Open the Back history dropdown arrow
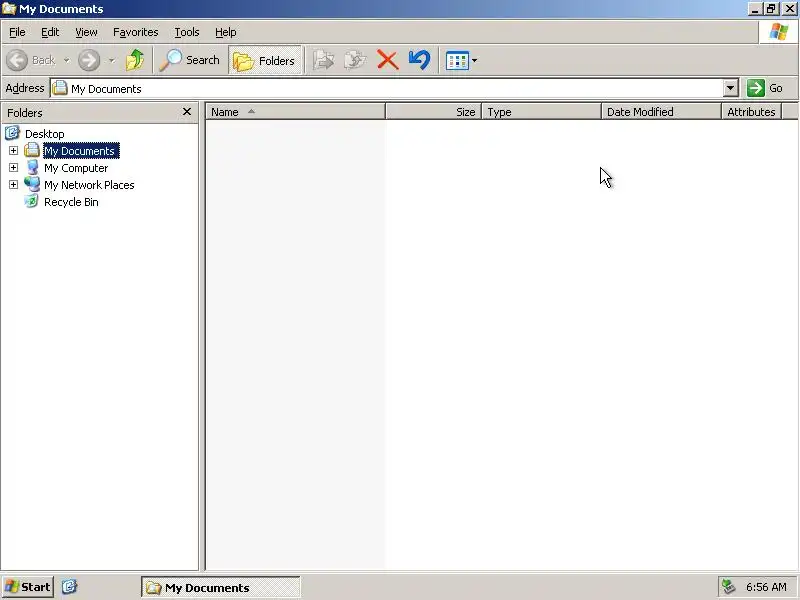 tap(66, 61)
